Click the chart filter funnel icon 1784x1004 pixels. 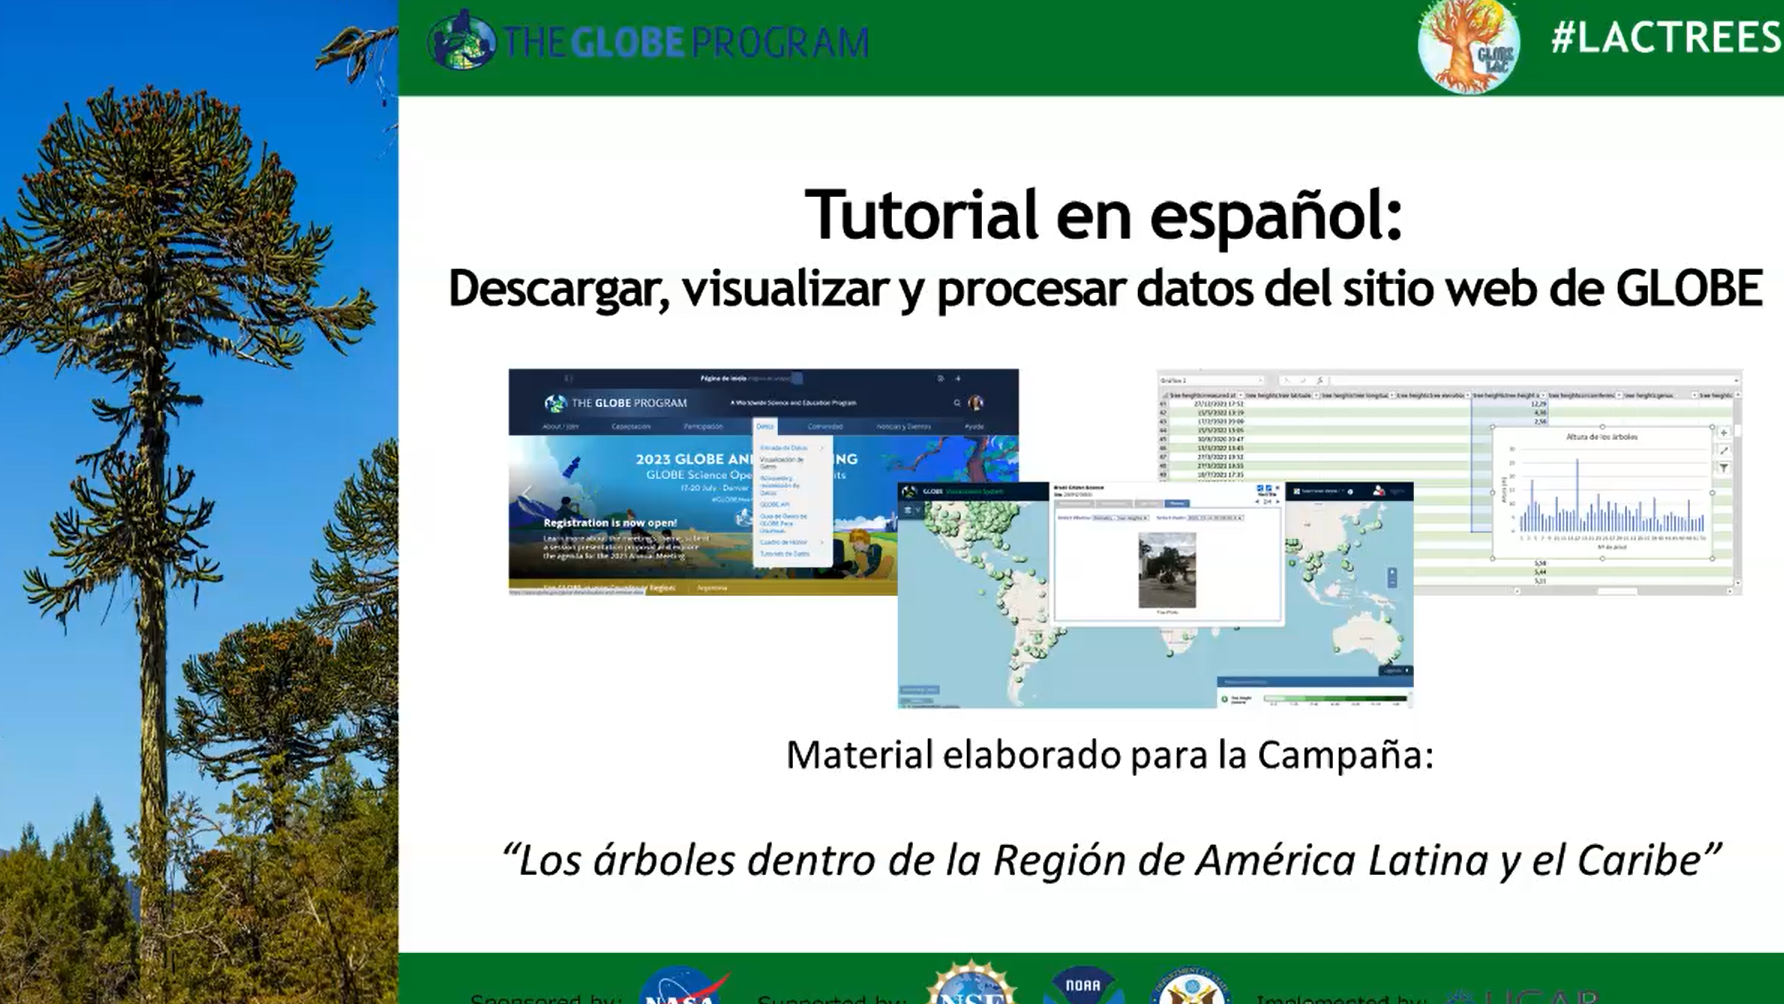1724,468
